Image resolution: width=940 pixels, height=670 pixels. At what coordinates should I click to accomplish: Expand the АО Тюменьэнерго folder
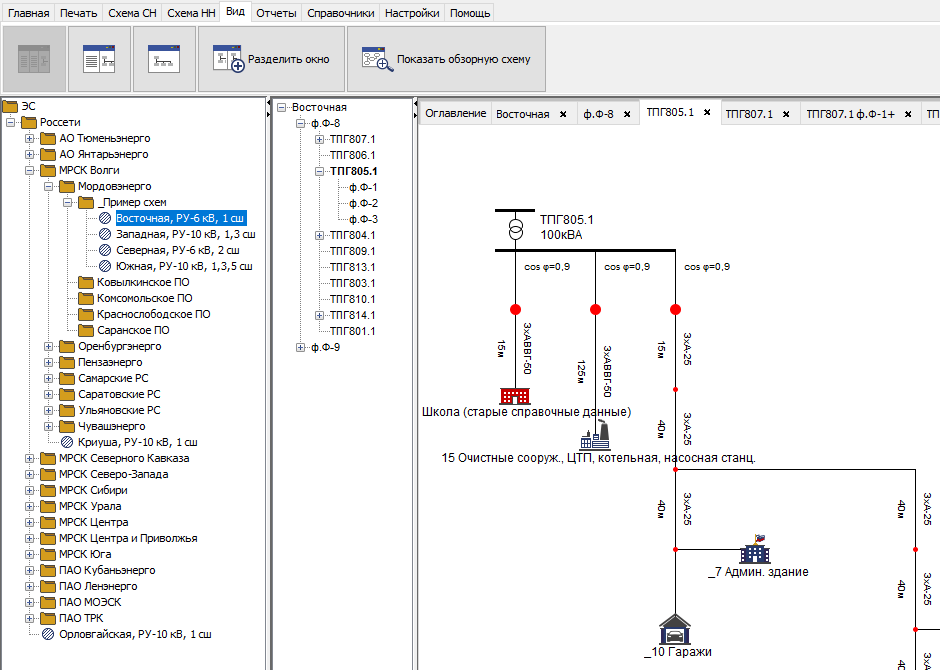coord(29,138)
